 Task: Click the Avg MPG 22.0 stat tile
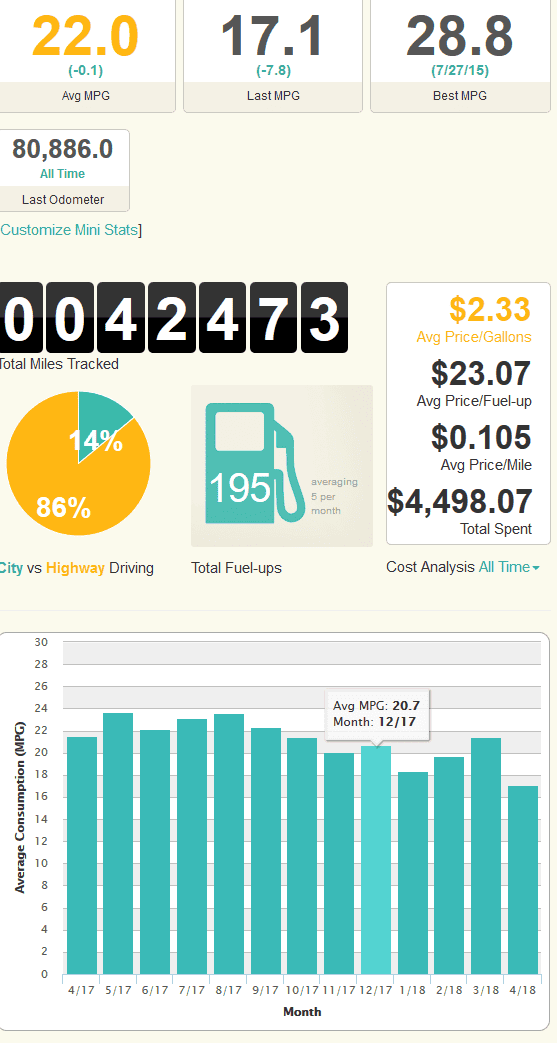pyautogui.click(x=87, y=56)
